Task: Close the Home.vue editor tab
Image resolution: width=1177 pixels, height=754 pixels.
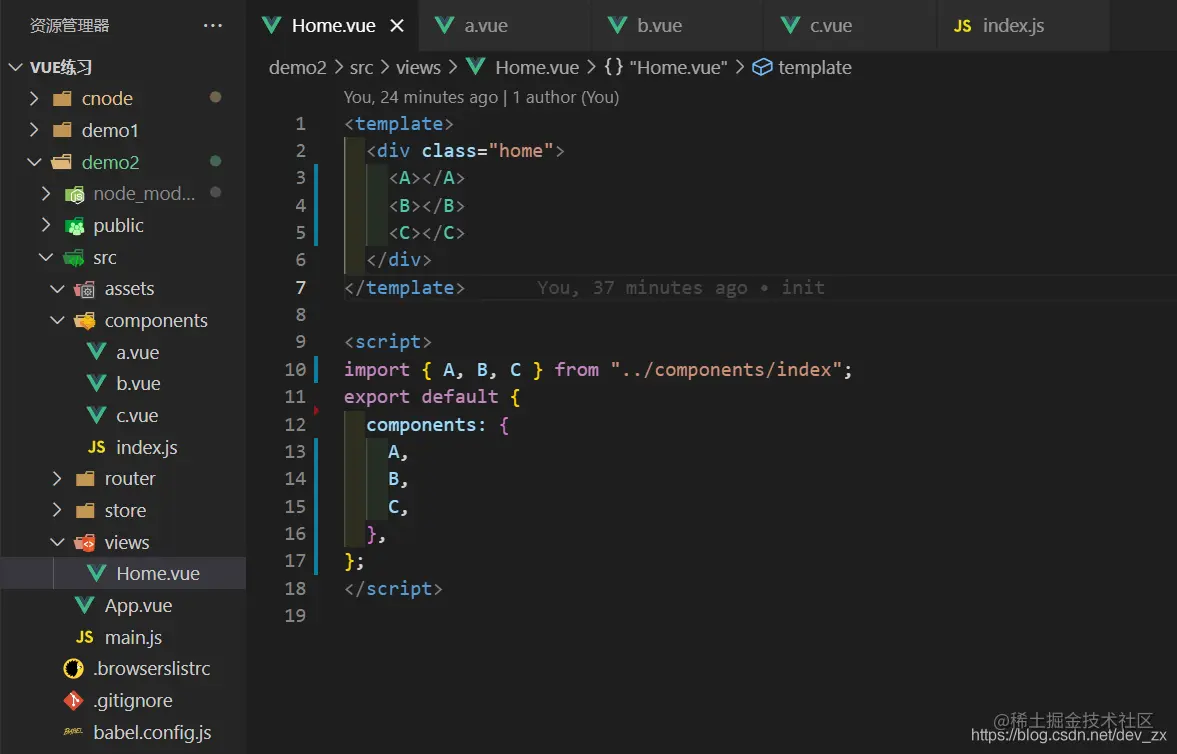Action: (397, 26)
